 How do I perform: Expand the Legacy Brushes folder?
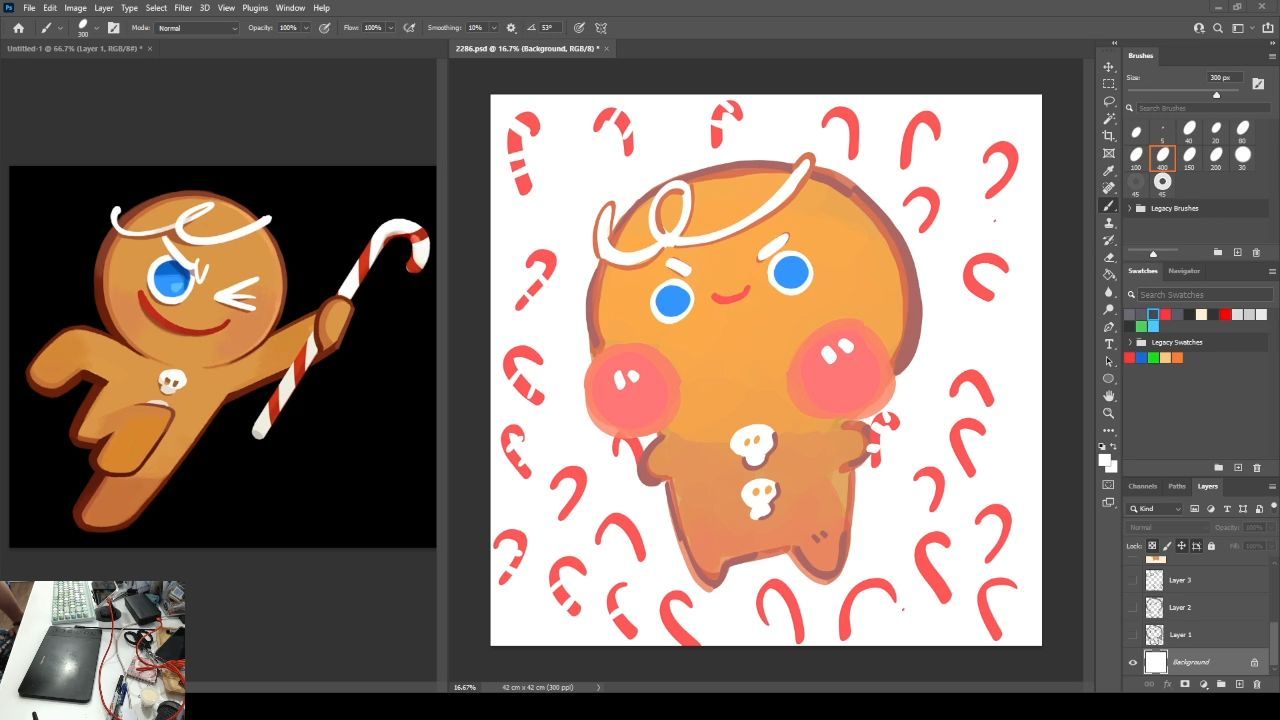click(1130, 208)
